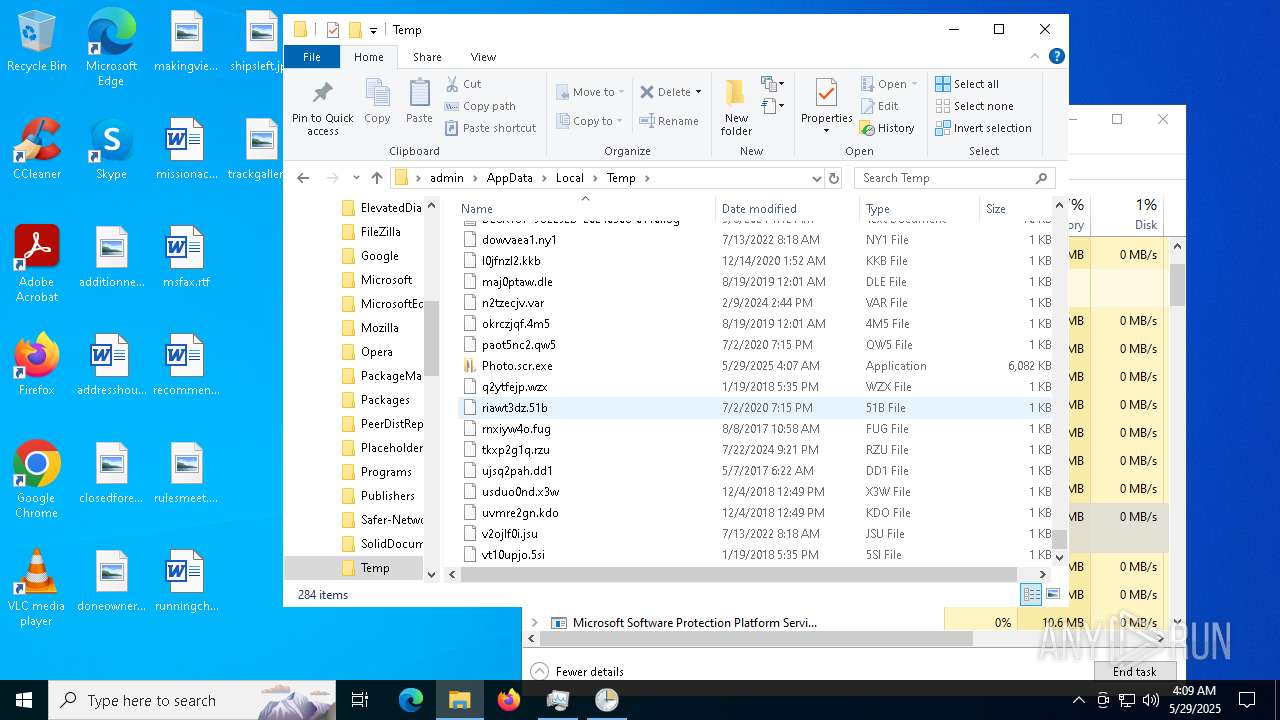
Task: Switch to large icons view layout
Action: 1052,594
